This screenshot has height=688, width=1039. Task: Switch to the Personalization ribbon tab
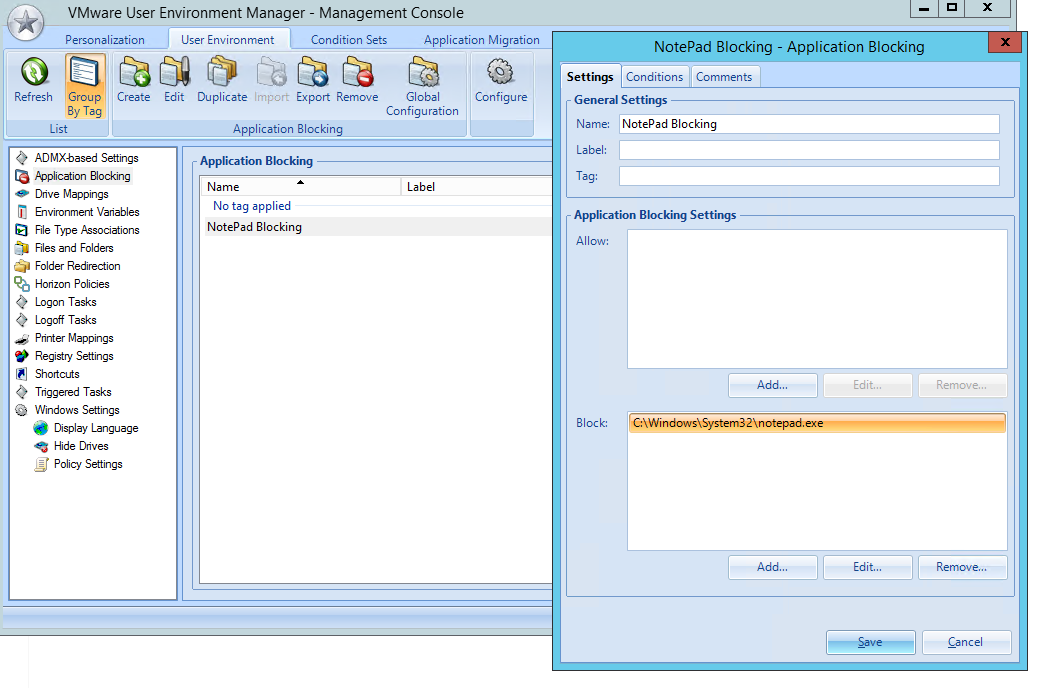[105, 40]
